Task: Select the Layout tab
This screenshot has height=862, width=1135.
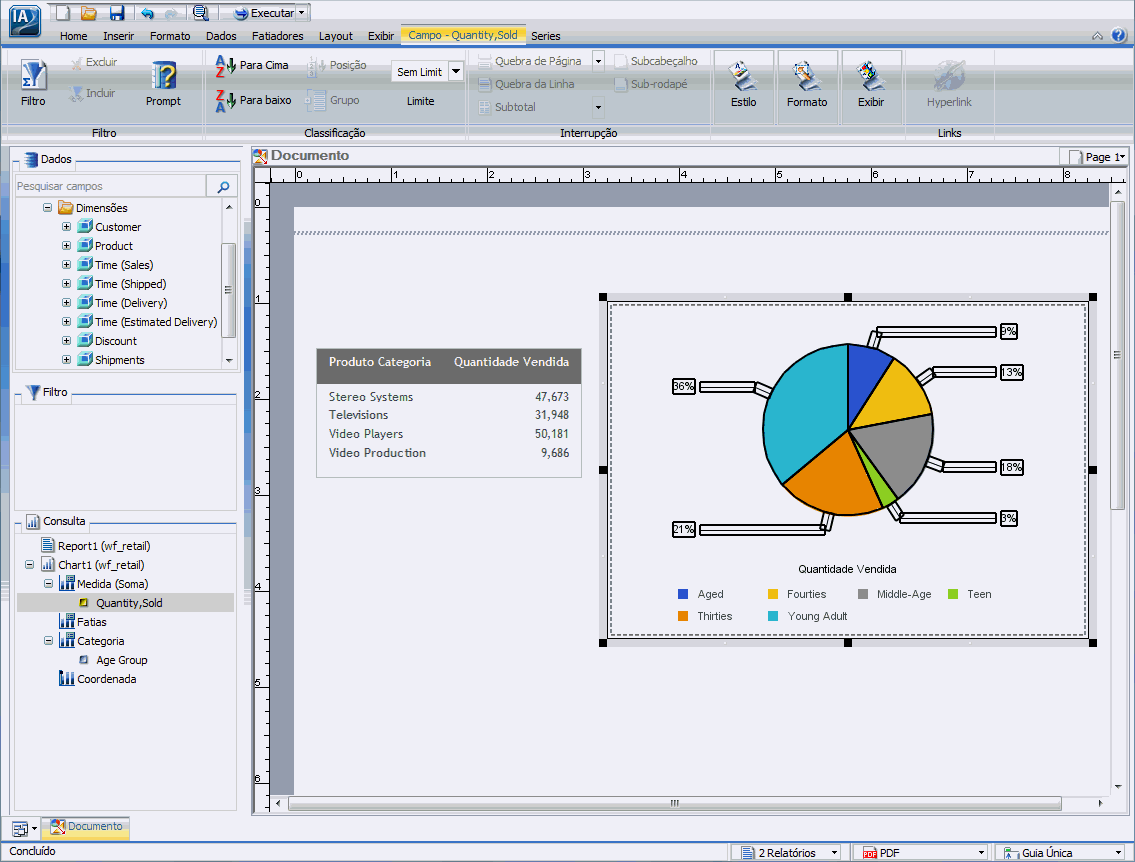Action: click(336, 36)
